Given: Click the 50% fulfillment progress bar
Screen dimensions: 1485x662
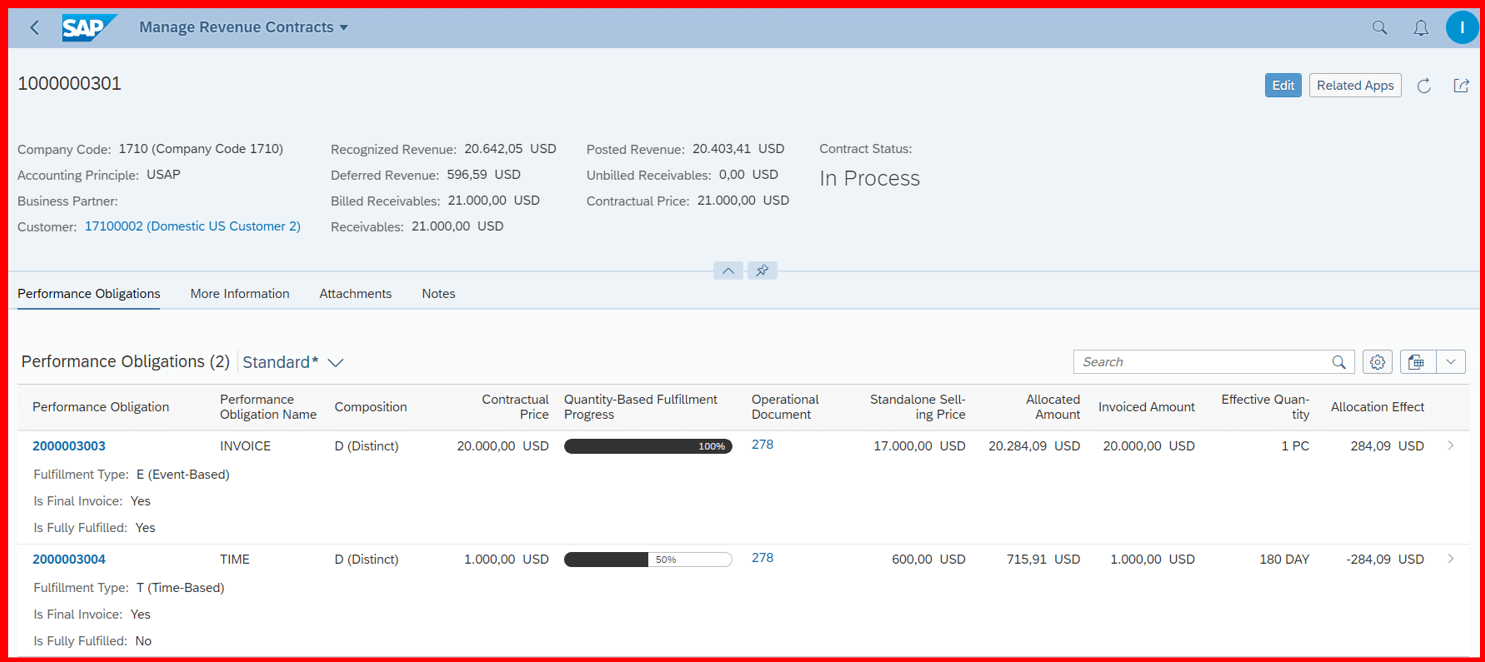Looking at the screenshot, I should click(x=648, y=559).
